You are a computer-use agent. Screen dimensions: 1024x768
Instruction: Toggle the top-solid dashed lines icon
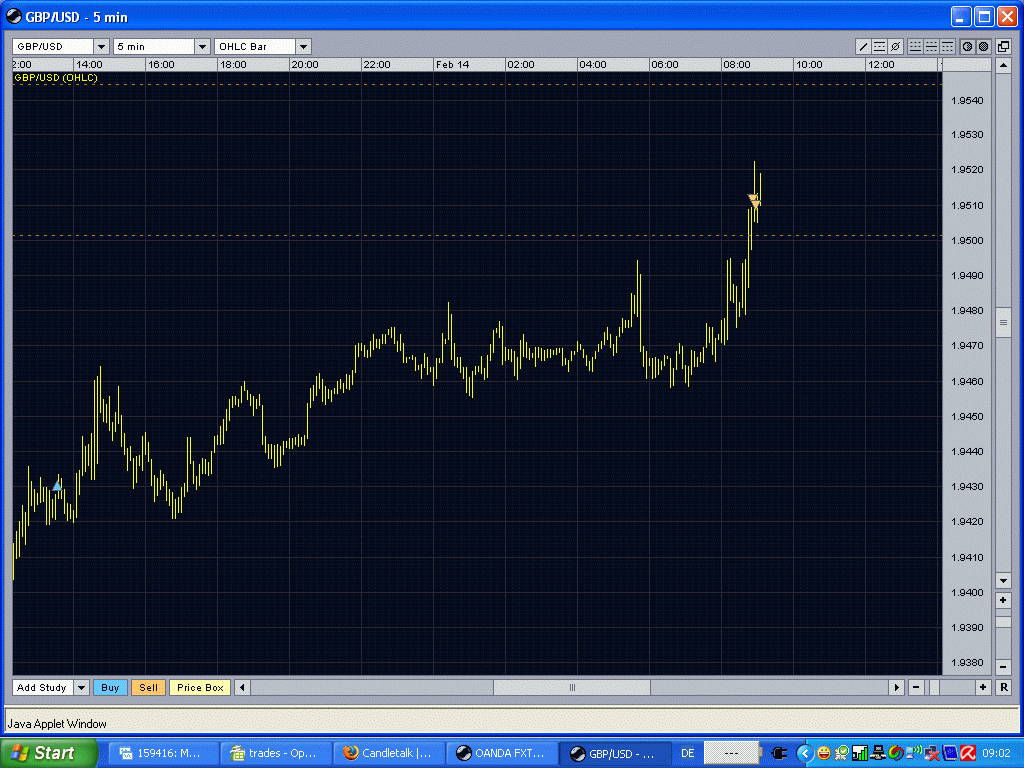tap(947, 46)
